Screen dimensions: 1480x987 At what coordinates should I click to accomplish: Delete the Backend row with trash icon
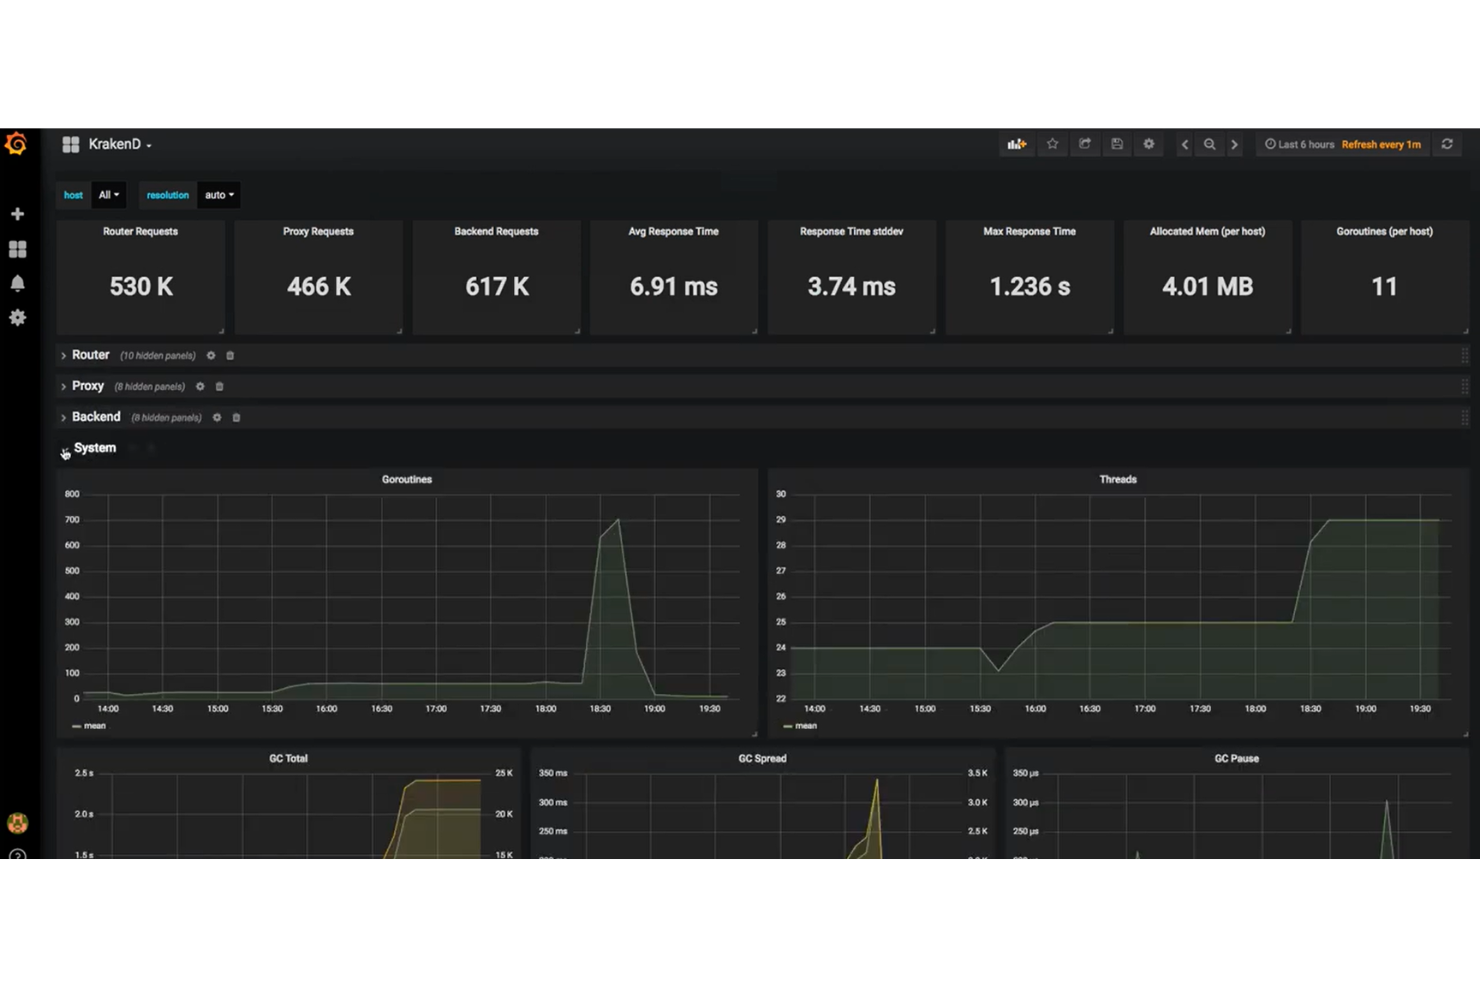coord(237,417)
